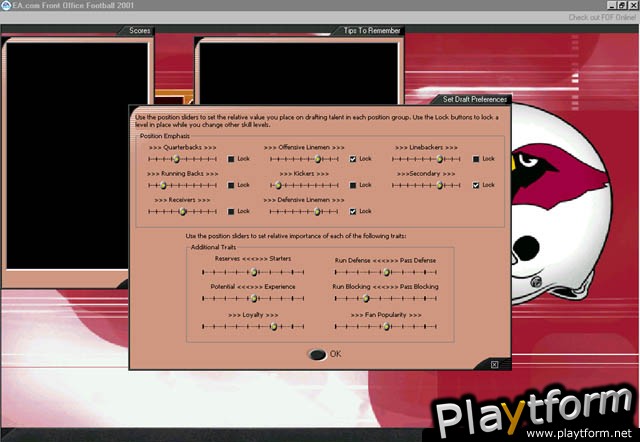This screenshot has width=640, height=442.
Task: Click the 'Kickers' slider label
Action: pyautogui.click(x=304, y=174)
